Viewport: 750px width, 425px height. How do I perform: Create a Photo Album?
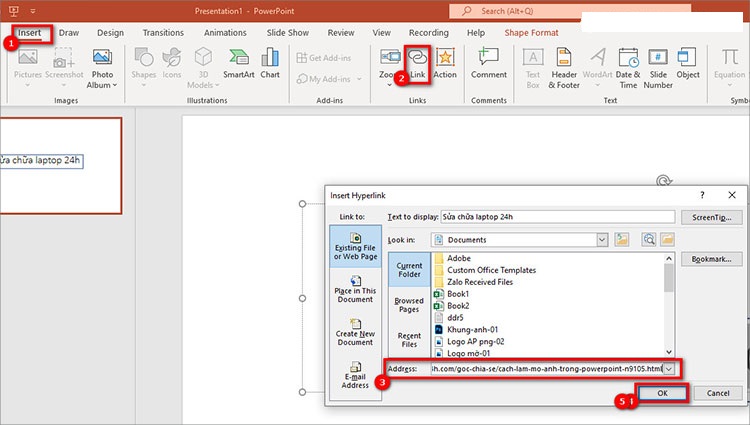point(102,68)
